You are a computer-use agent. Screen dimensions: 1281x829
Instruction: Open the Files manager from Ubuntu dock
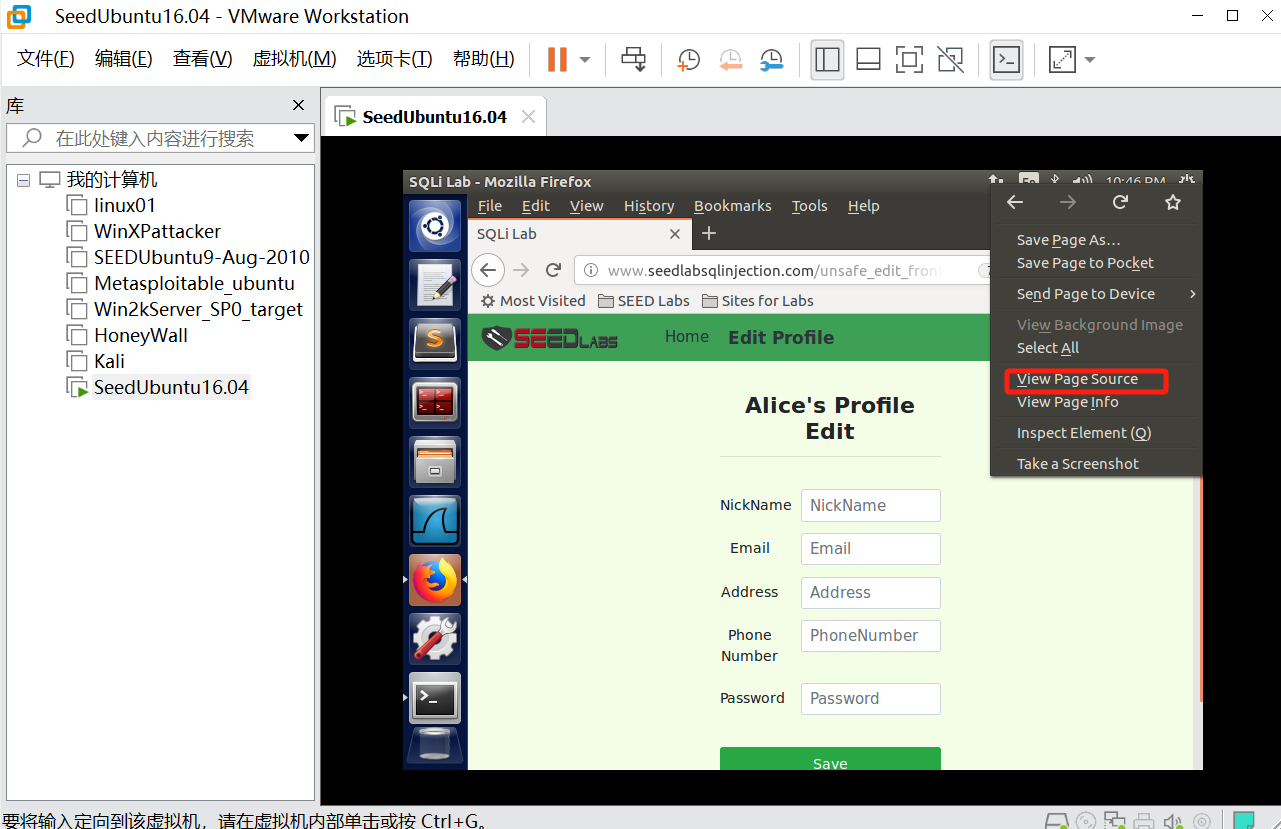tap(434, 462)
